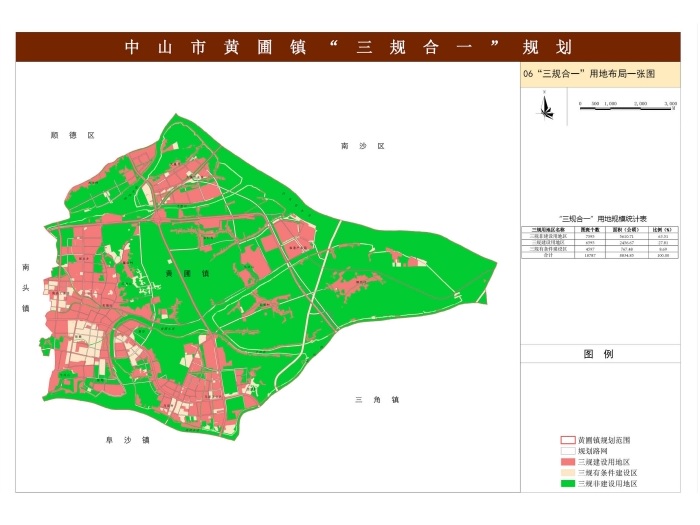Click the 中山市黄圃镇 title banner
This screenshot has width=700, height=525.
[349, 47]
